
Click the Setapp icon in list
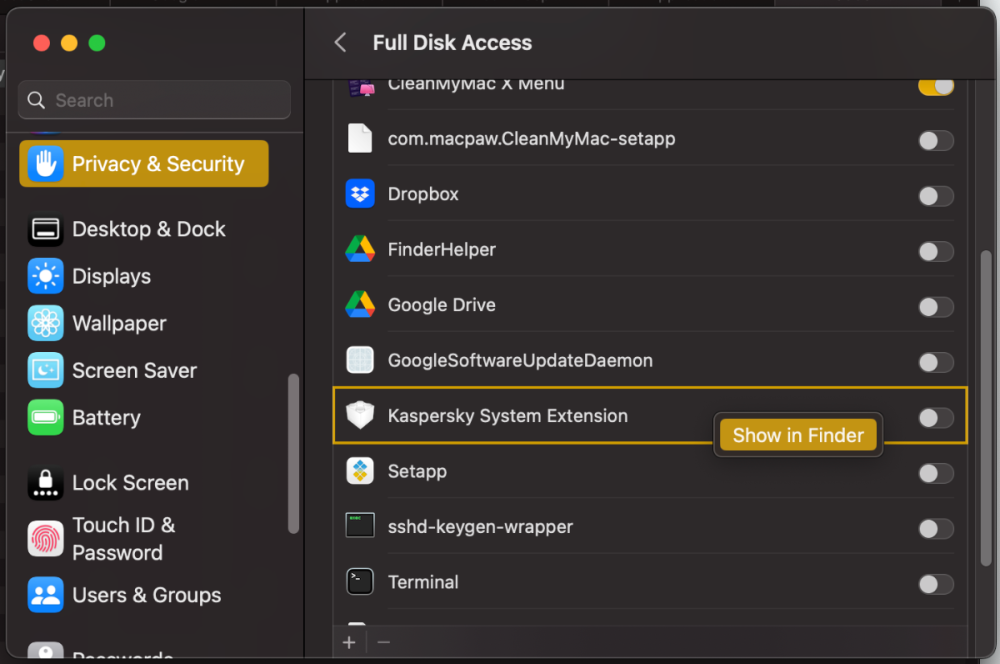click(360, 471)
